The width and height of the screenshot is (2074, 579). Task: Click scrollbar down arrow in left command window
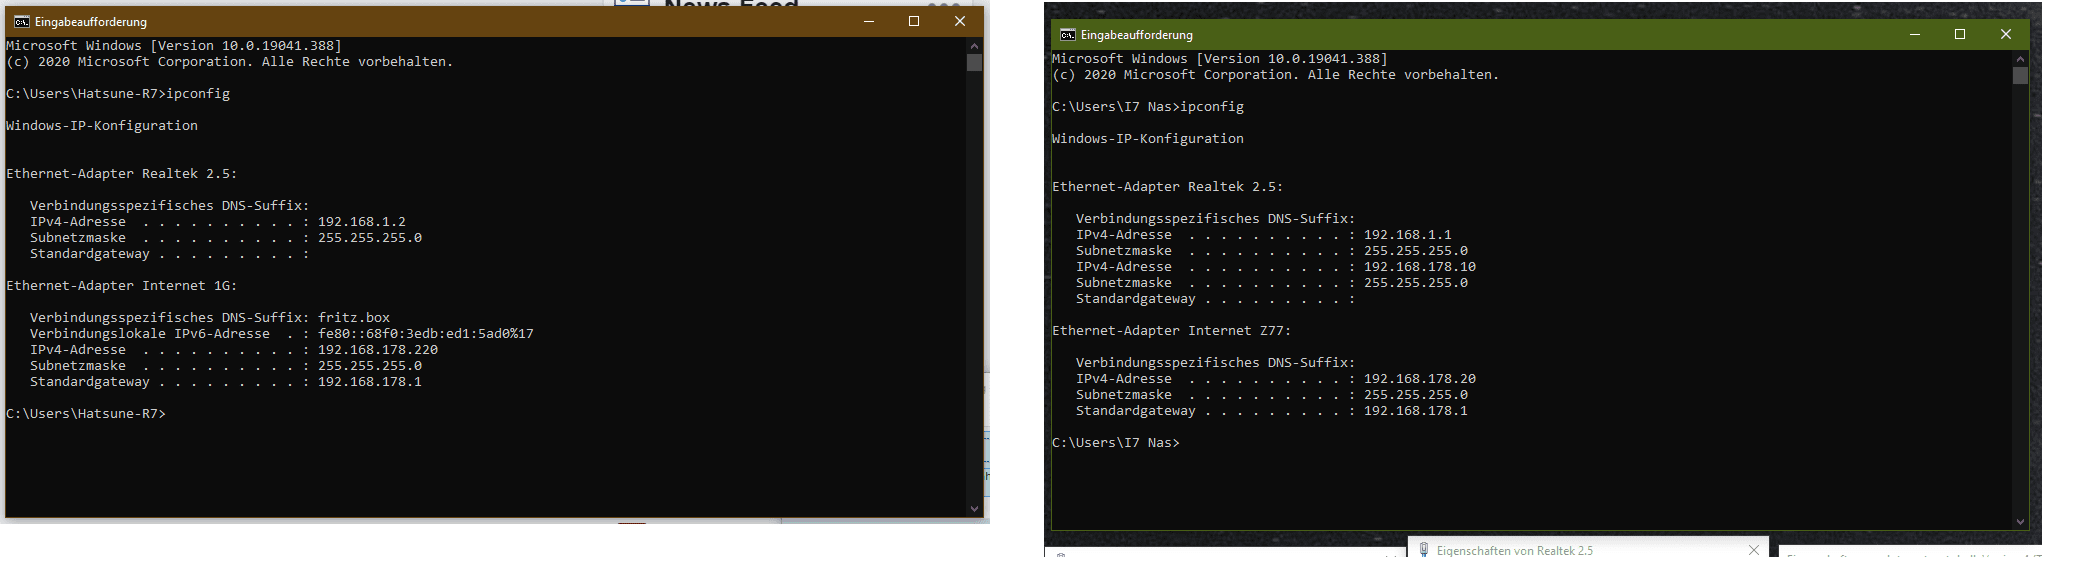[974, 508]
